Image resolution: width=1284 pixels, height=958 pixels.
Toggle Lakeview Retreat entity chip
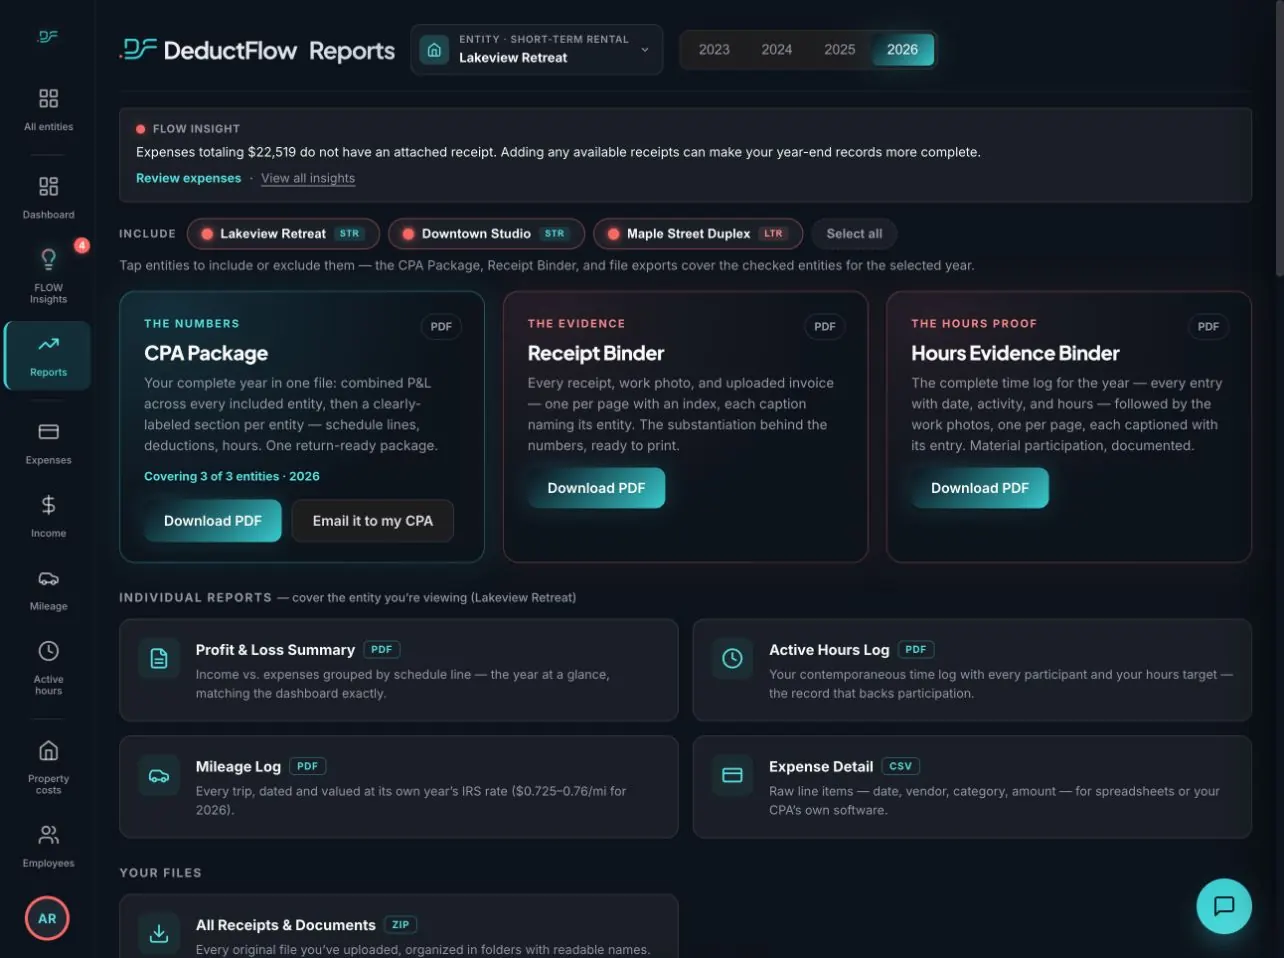[283, 234]
